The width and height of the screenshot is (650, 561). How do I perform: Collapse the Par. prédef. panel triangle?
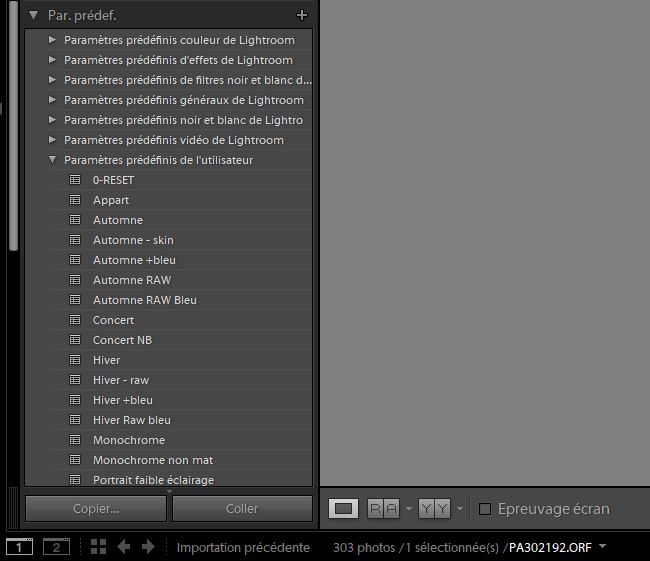pyautogui.click(x=34, y=16)
